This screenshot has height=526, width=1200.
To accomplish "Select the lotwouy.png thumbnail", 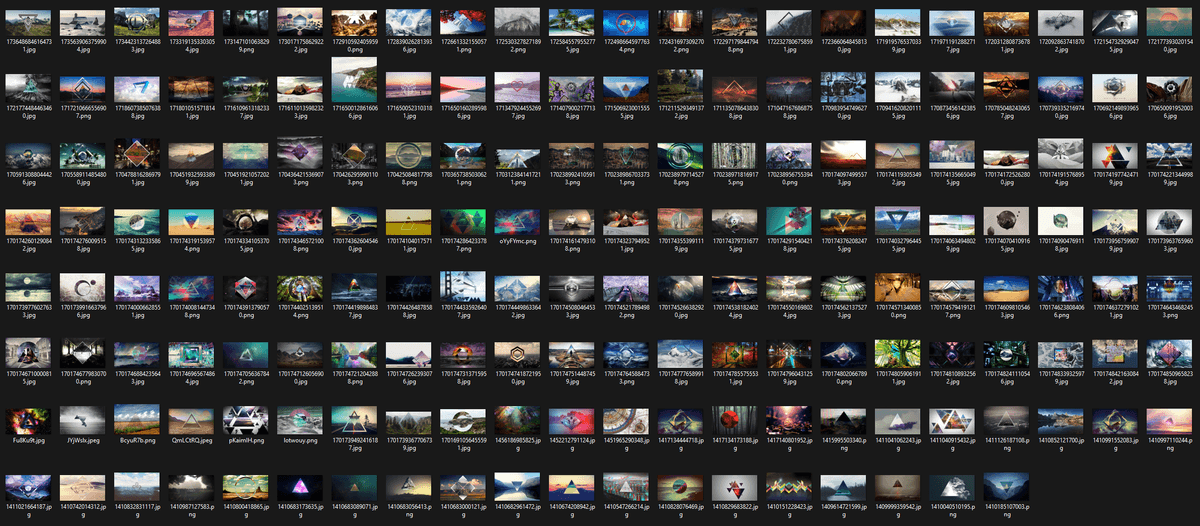I will click(297, 419).
